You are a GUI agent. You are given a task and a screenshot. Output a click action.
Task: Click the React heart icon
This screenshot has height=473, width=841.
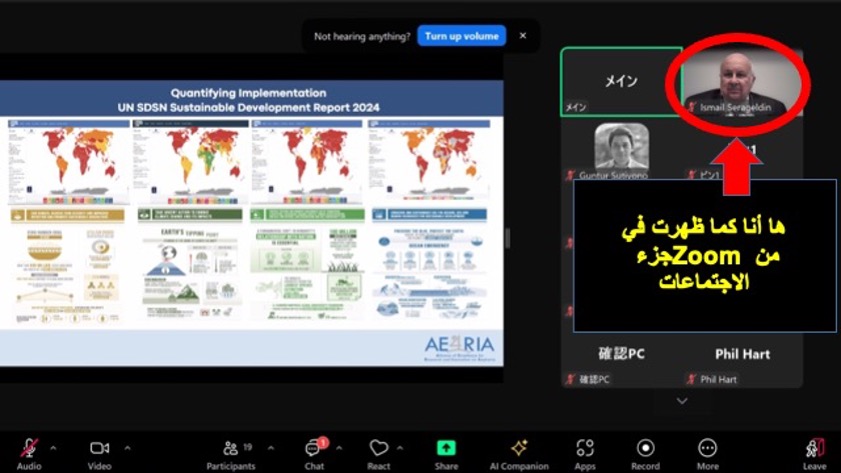[378, 448]
